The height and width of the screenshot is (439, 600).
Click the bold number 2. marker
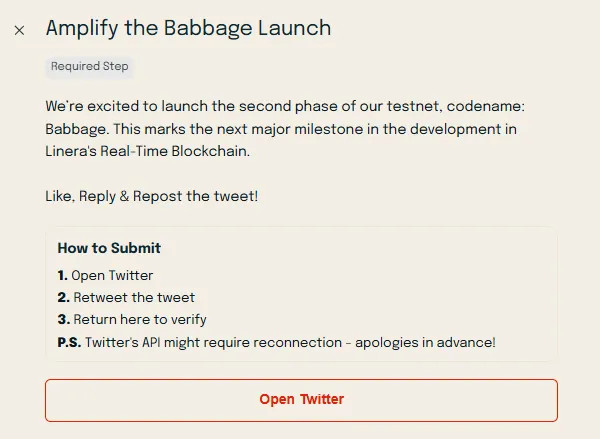coord(64,297)
